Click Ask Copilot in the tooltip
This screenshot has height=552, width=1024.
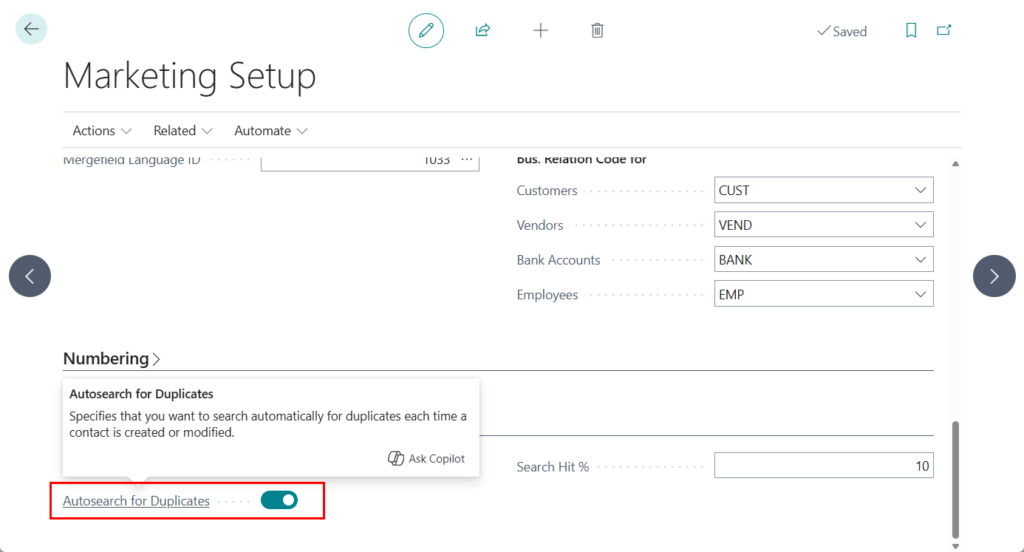[427, 459]
